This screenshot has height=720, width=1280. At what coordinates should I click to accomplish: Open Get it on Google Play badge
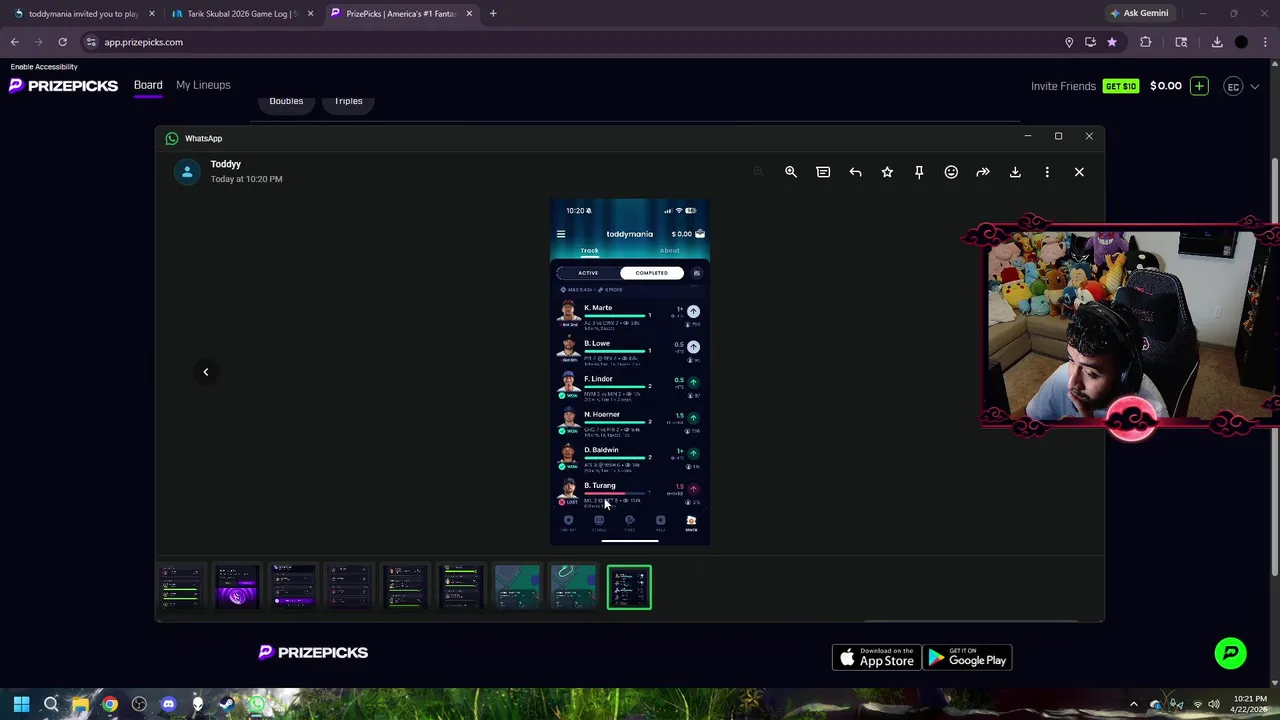click(967, 657)
